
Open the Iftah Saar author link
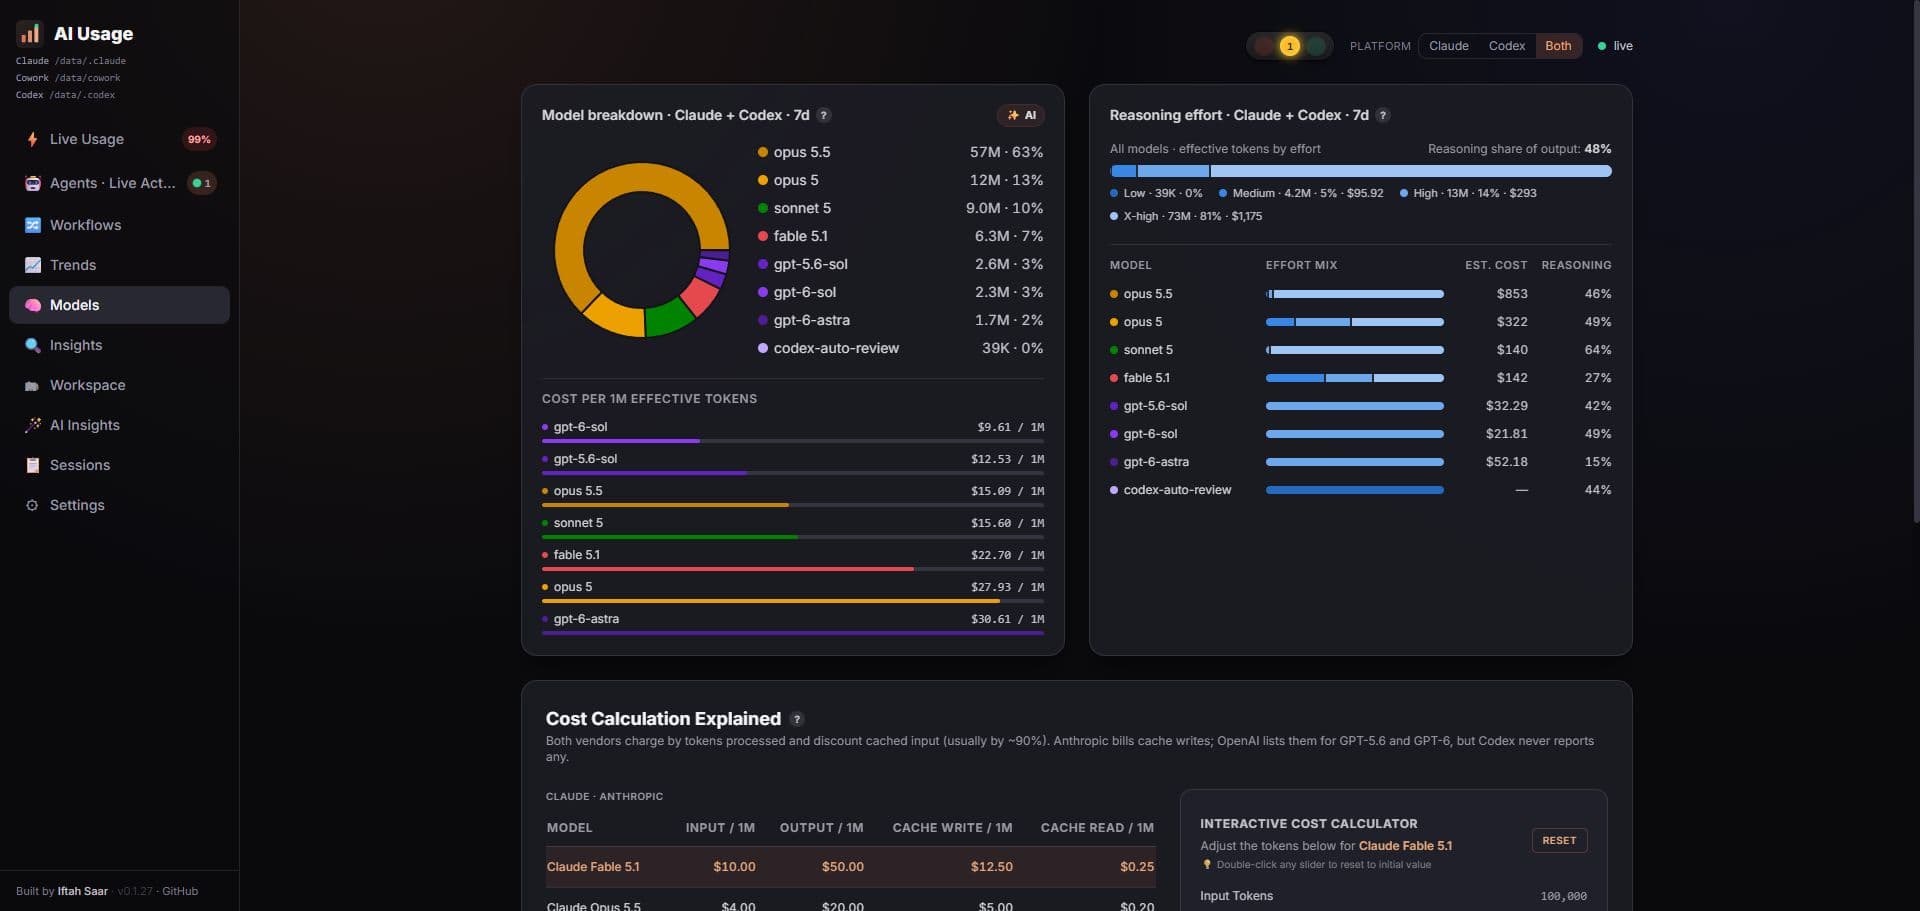83,891
